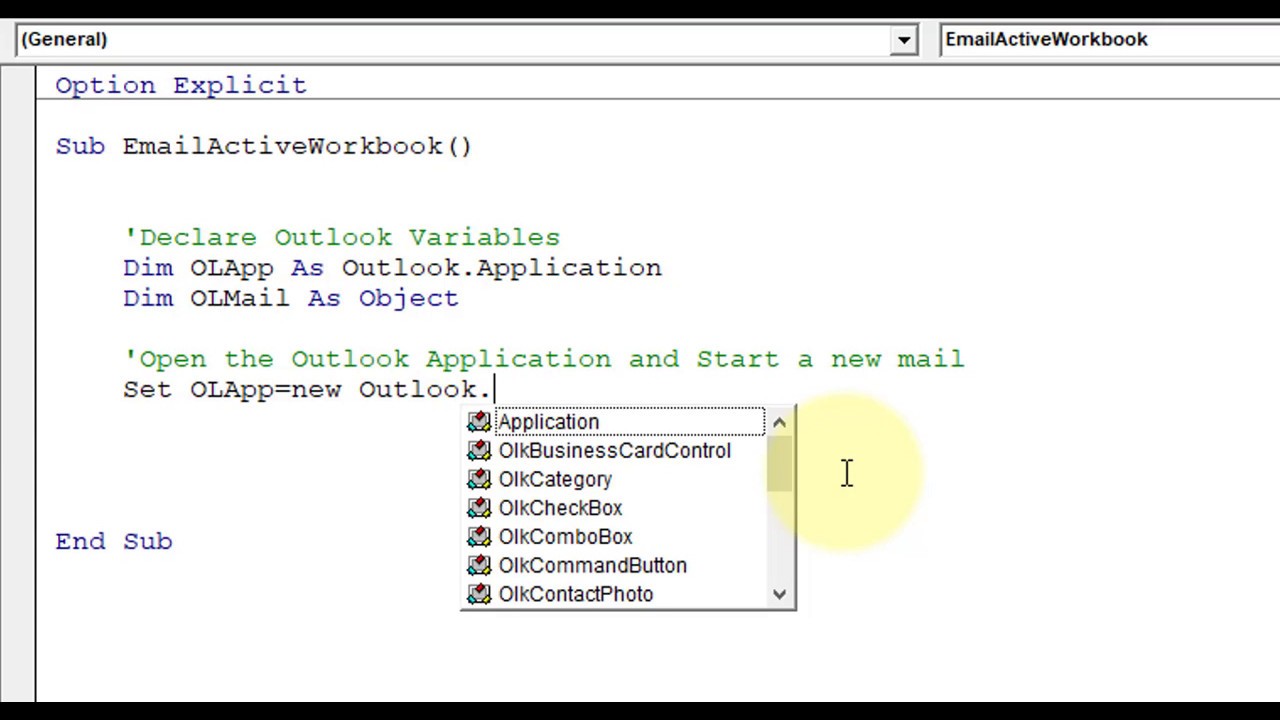Image resolution: width=1280 pixels, height=720 pixels.
Task: Click the Dim OLApp As Outlook.Application line
Action: tap(392, 268)
